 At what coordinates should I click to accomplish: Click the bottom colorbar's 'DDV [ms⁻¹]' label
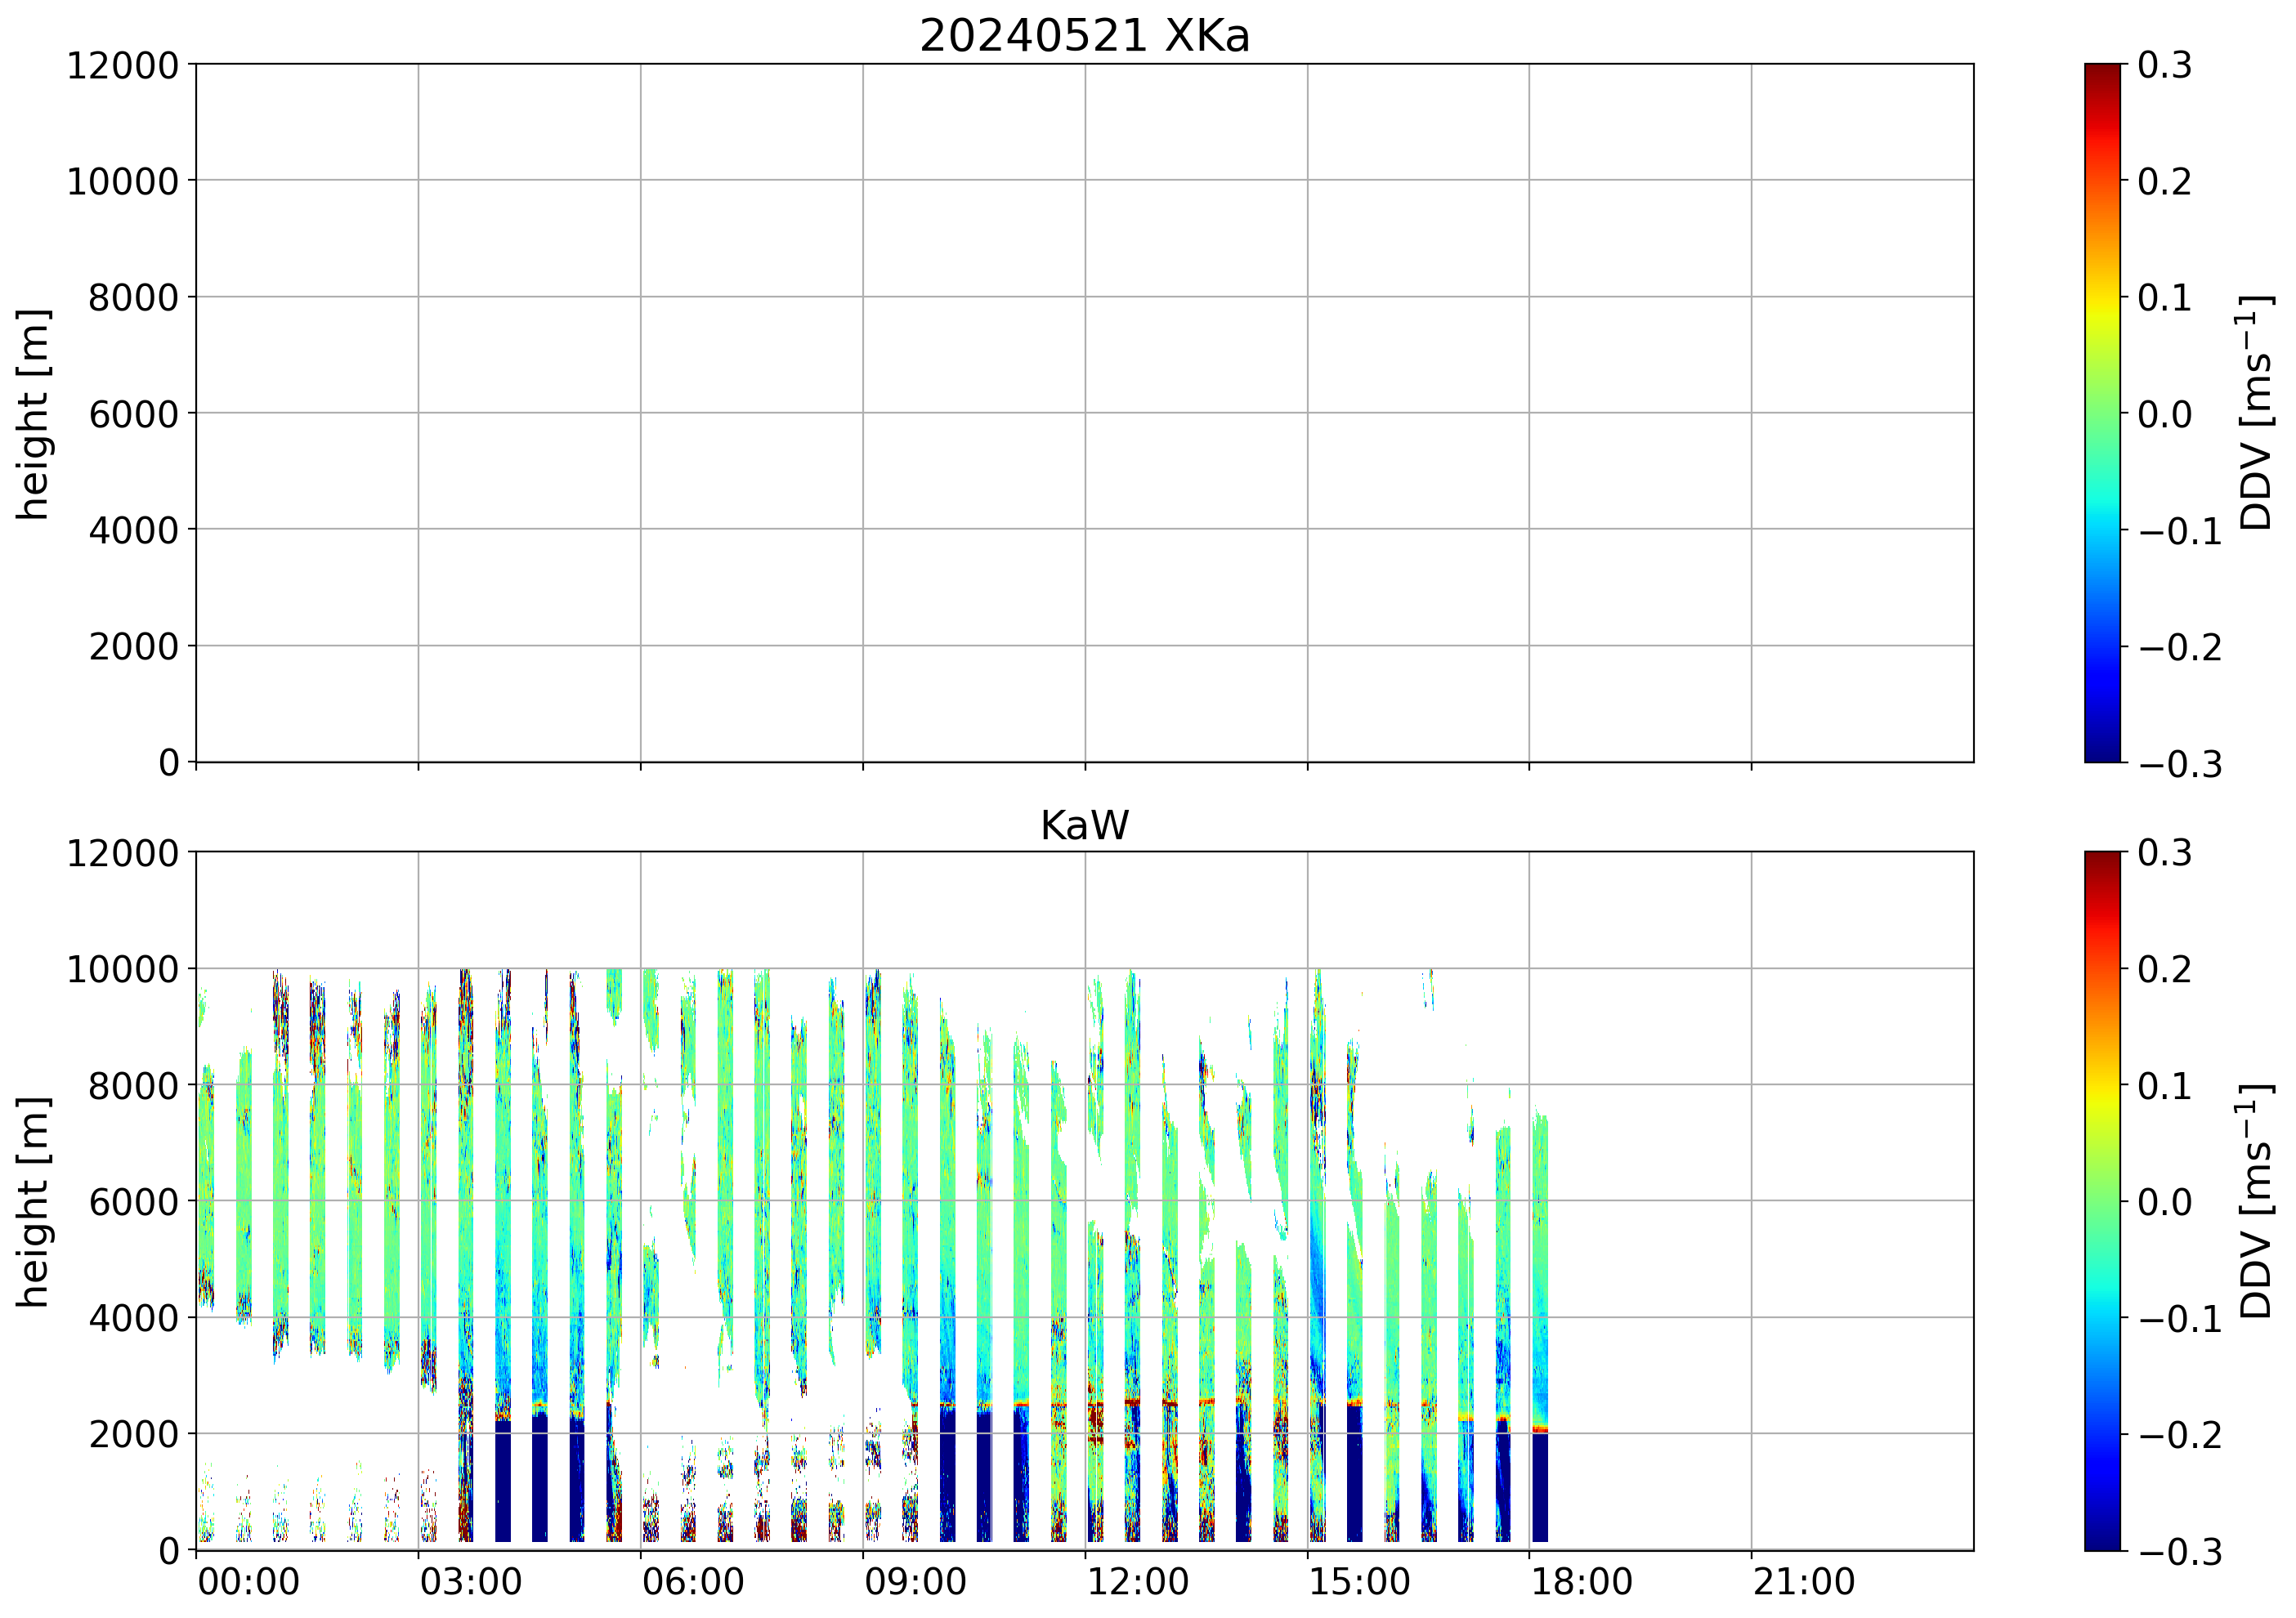pos(2256,1201)
